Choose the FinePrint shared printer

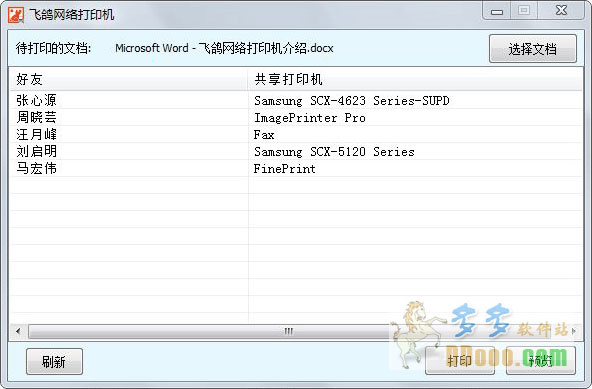tap(284, 169)
